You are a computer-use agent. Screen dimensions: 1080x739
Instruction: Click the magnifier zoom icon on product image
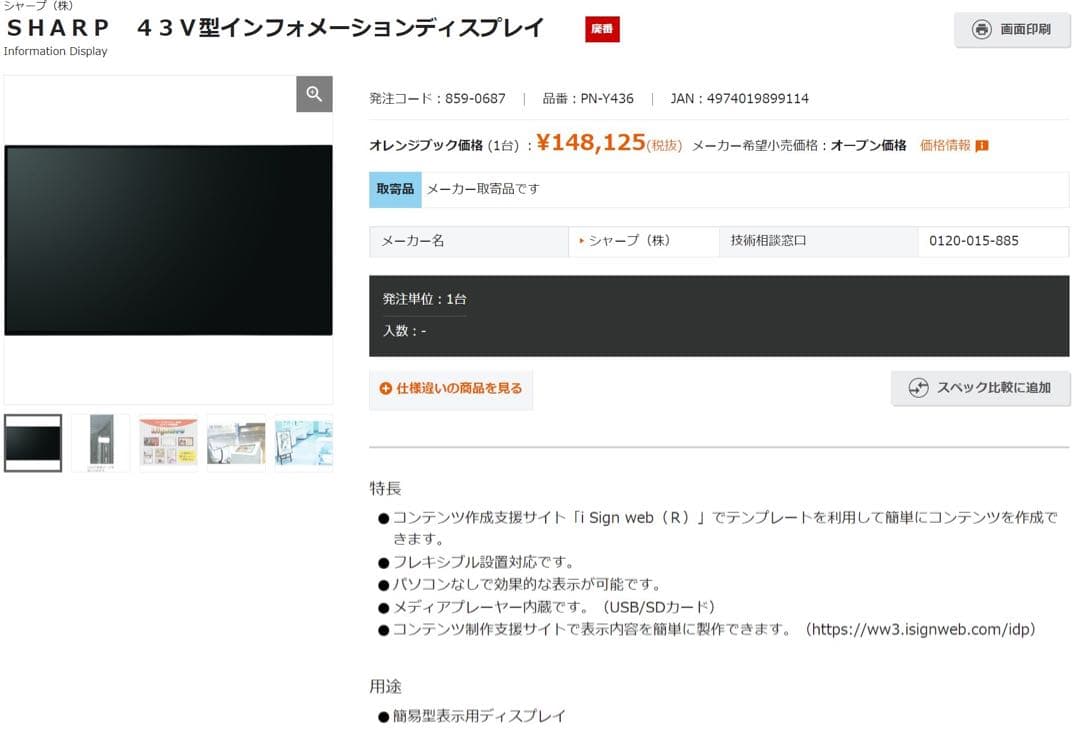(x=314, y=93)
